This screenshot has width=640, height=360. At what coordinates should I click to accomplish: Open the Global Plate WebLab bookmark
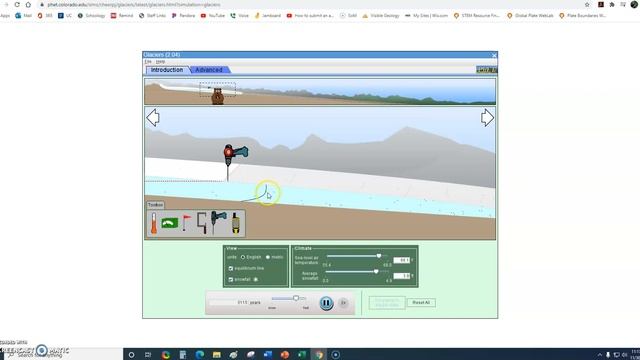tap(530, 16)
